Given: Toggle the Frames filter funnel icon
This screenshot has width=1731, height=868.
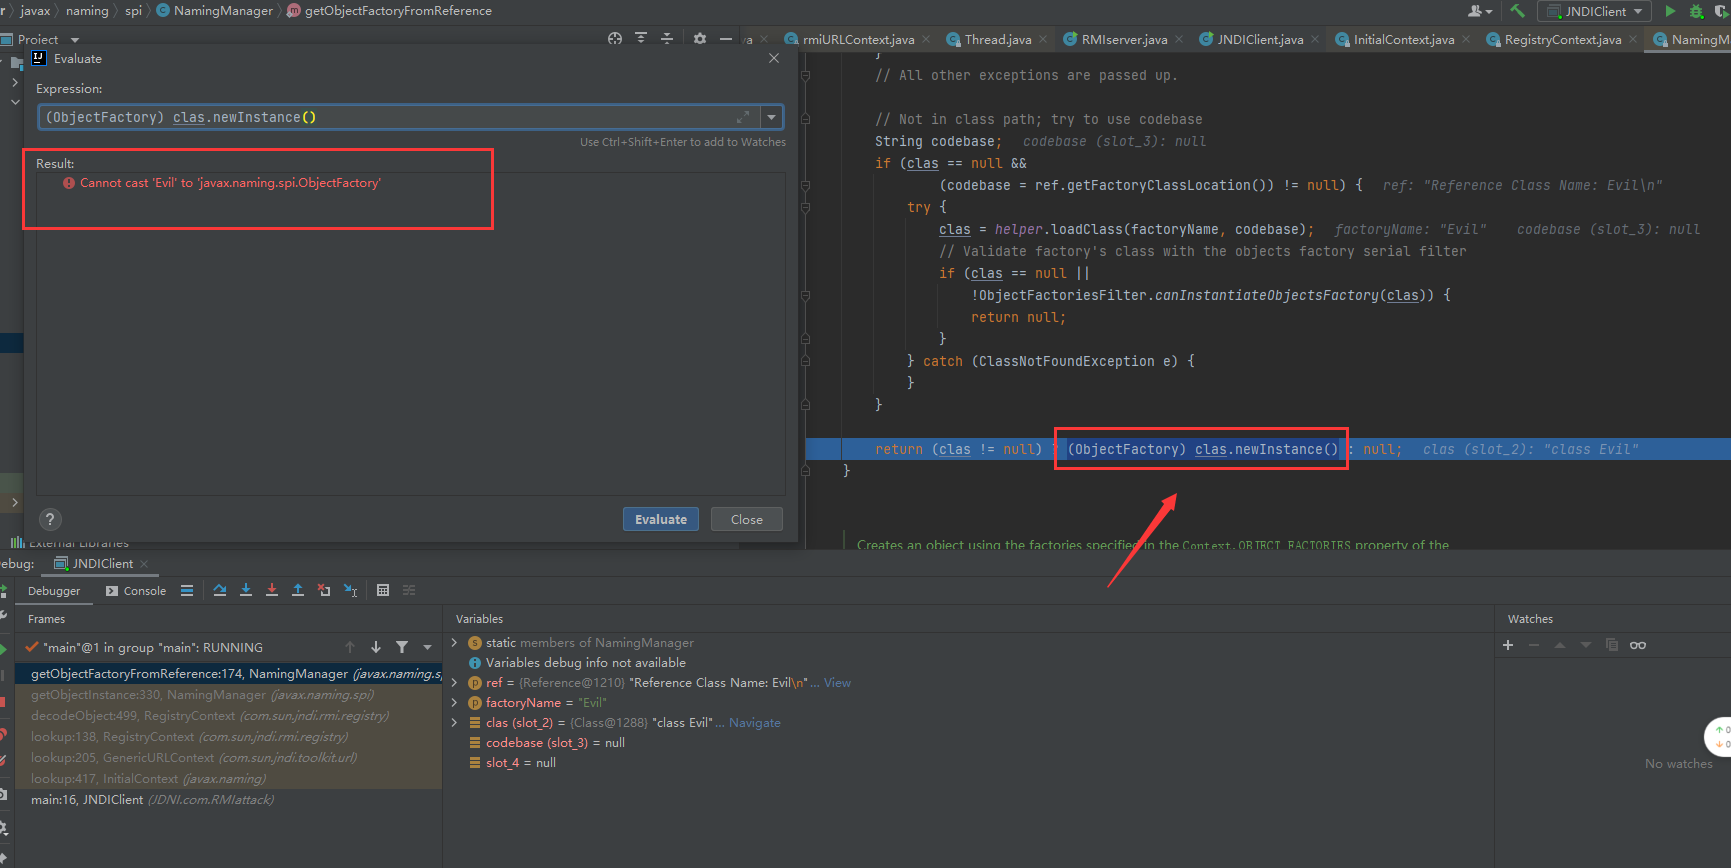Looking at the screenshot, I should [402, 647].
